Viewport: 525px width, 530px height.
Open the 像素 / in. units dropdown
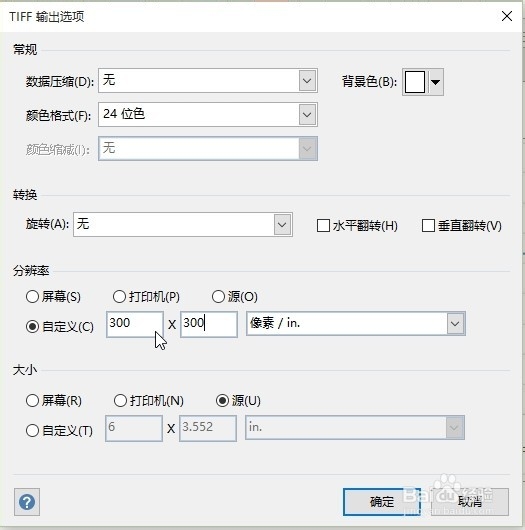click(x=455, y=323)
